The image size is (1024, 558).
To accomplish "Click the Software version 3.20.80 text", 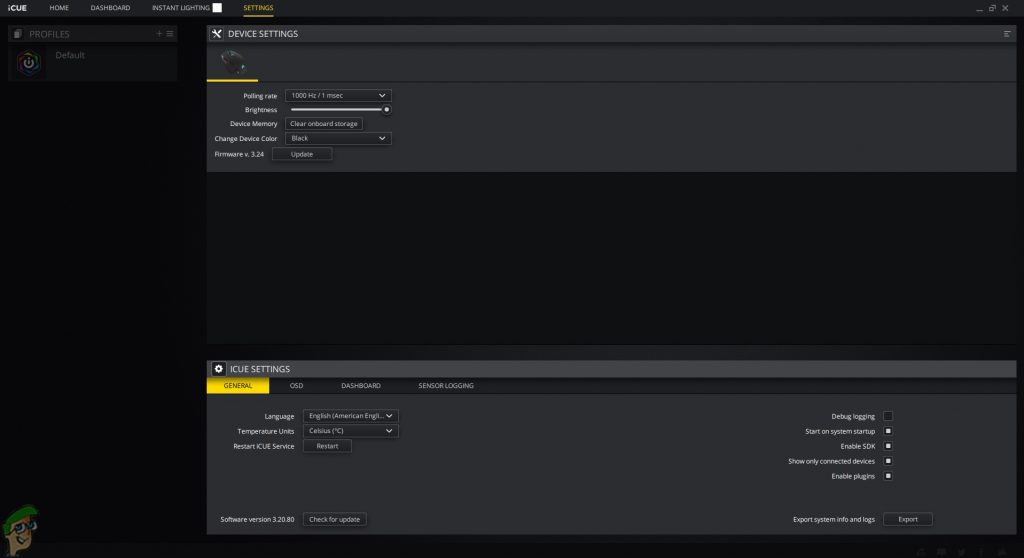I will click(257, 519).
